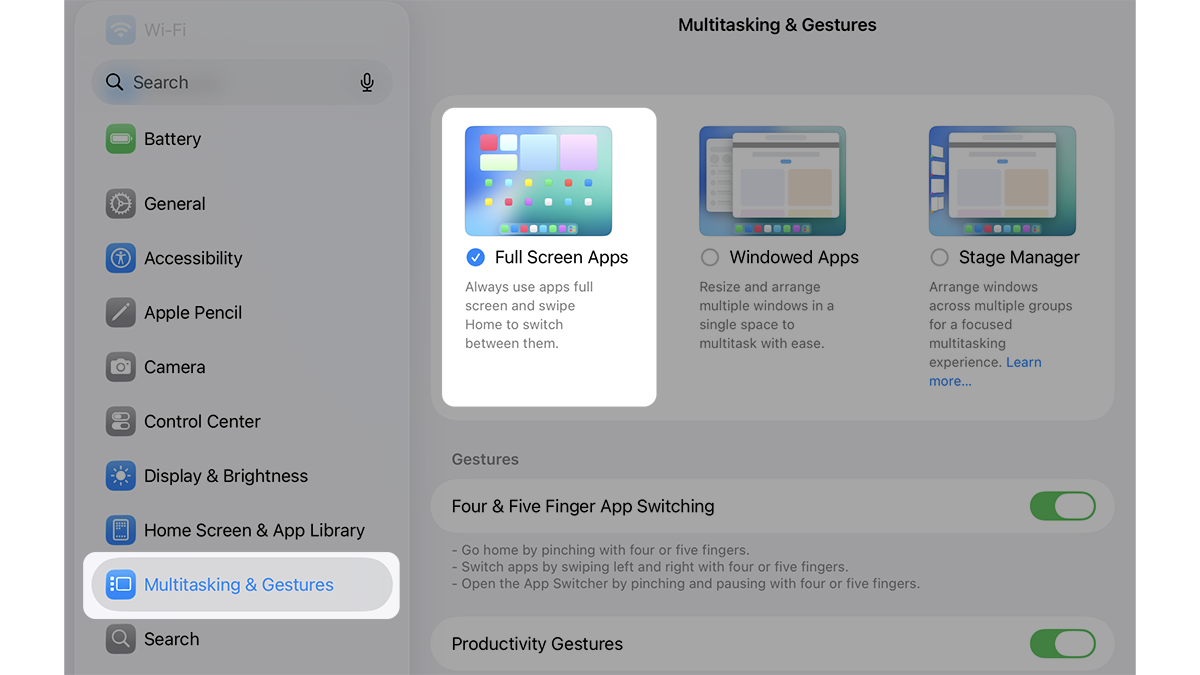The image size is (1200, 675).
Task: Open the Camera settings
Action: coord(242,367)
